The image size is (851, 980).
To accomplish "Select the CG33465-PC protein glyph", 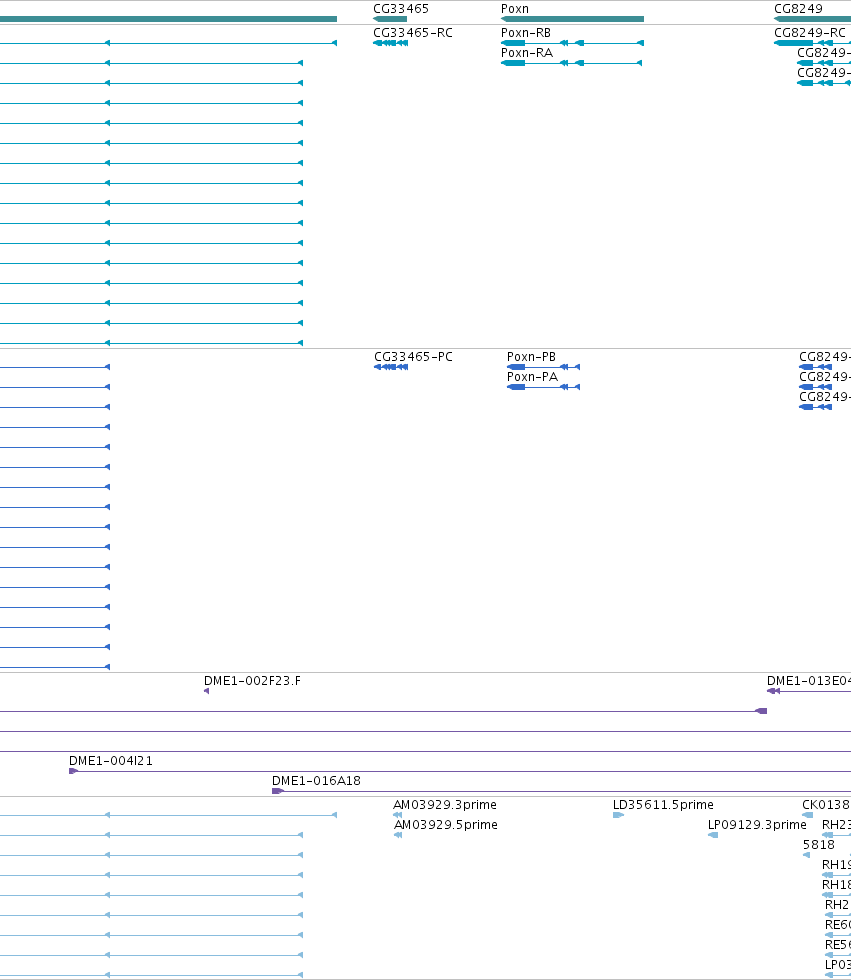I will coord(391,367).
